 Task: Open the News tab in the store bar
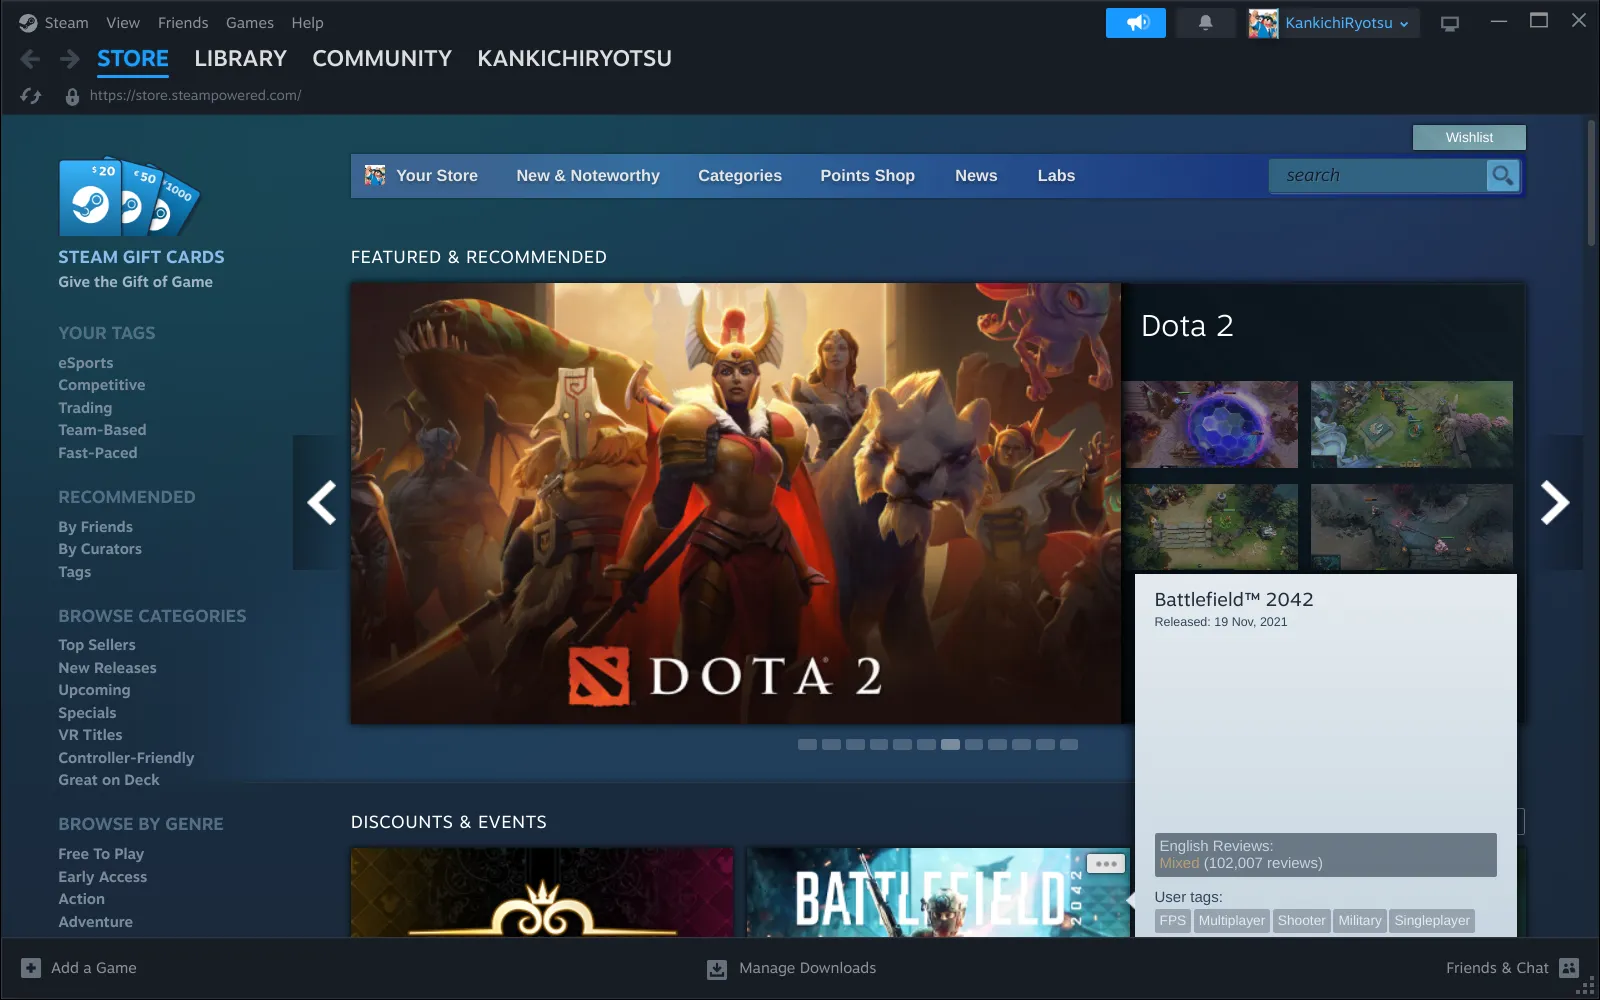point(976,176)
